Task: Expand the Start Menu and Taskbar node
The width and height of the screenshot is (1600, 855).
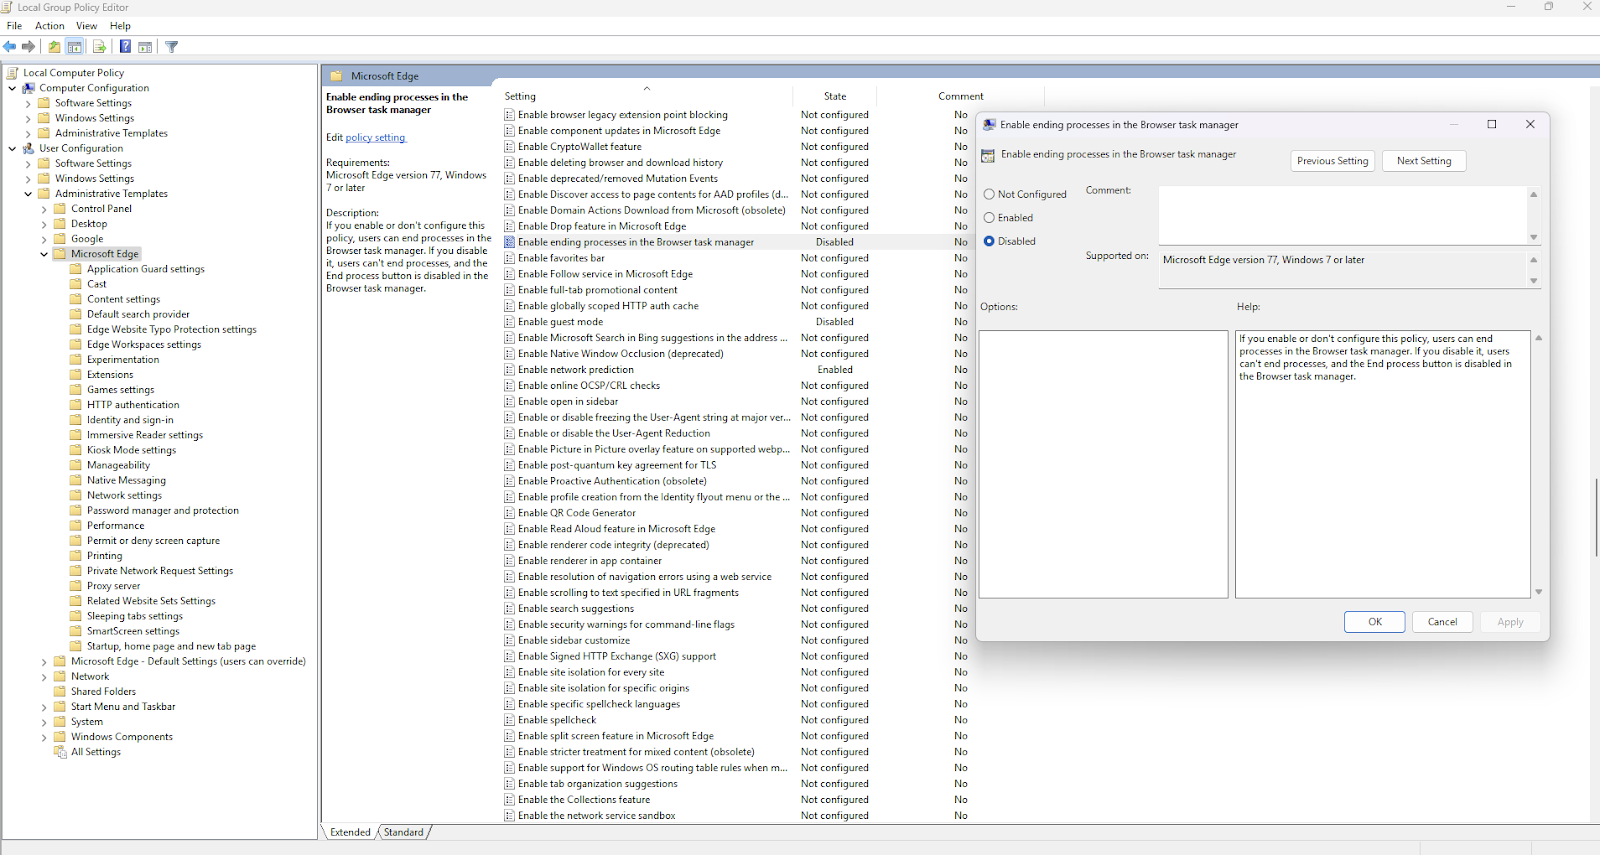Action: click(44, 707)
